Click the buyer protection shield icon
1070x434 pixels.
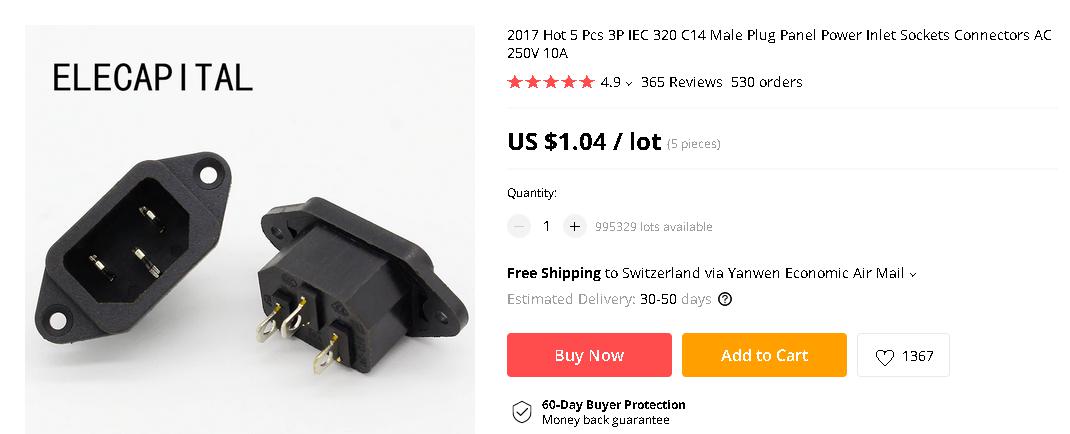tap(522, 412)
